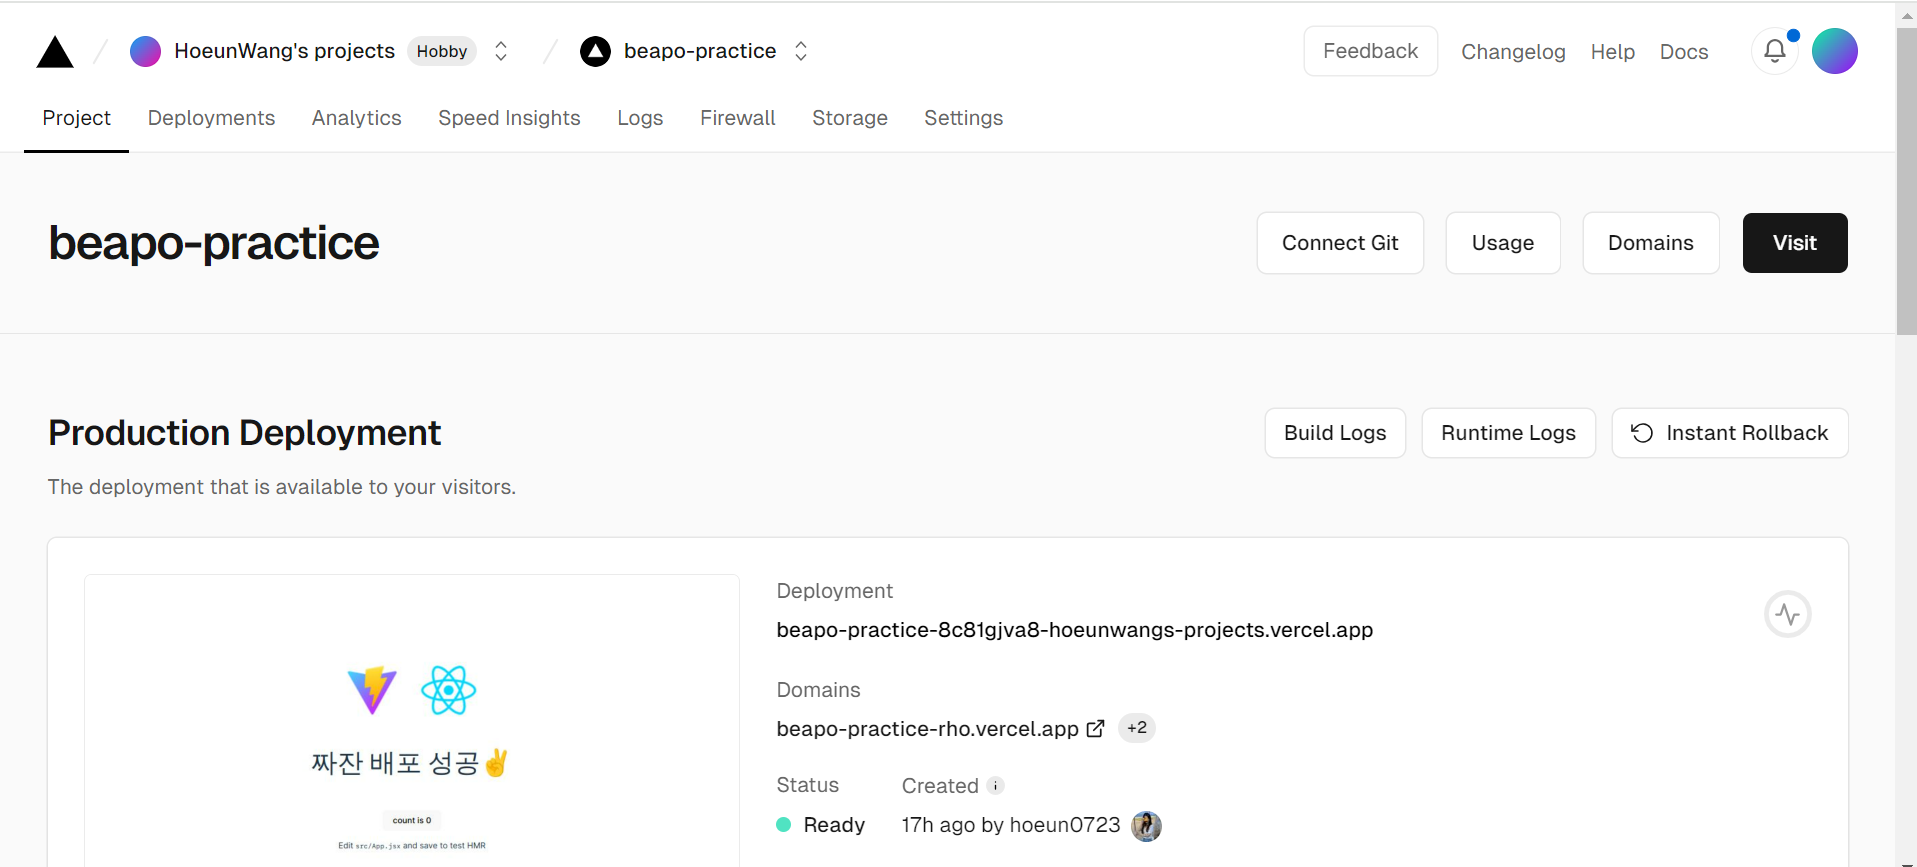Viewport: 1917px width, 867px height.
Task: Click the Vercel triangle logo
Action: pyautogui.click(x=55, y=52)
